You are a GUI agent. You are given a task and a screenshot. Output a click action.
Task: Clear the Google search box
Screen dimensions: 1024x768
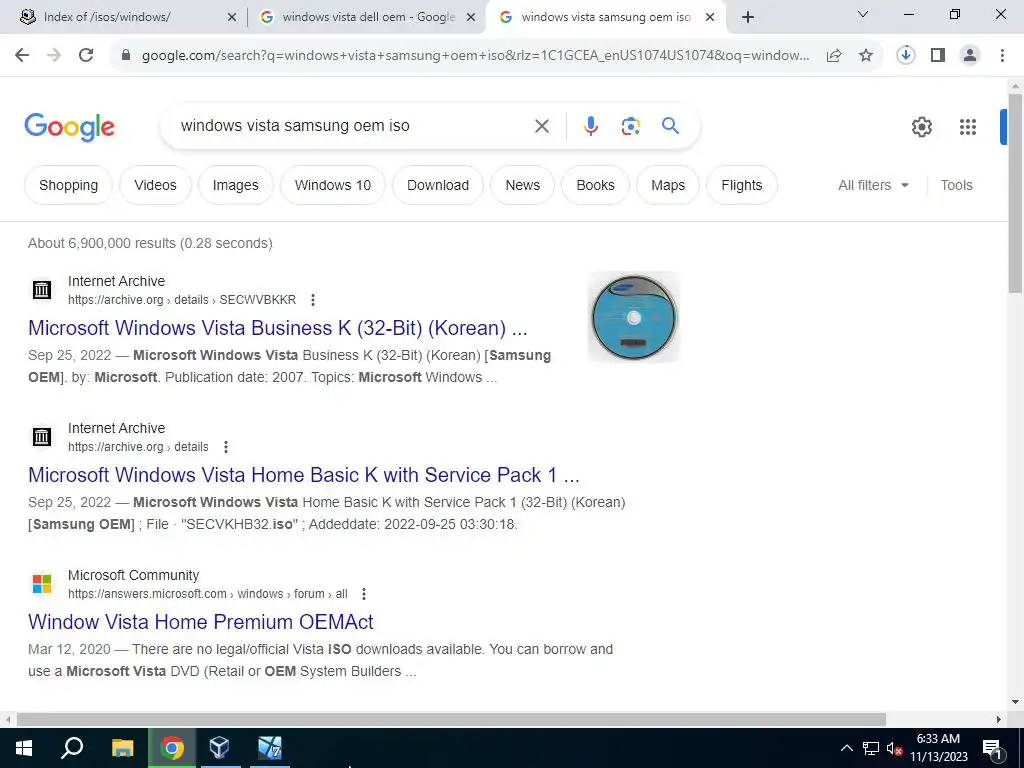(x=542, y=126)
